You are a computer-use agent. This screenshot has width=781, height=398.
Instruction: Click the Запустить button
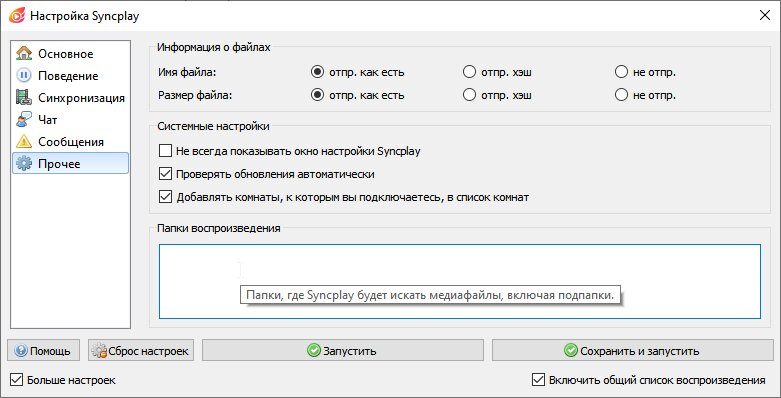tap(343, 351)
